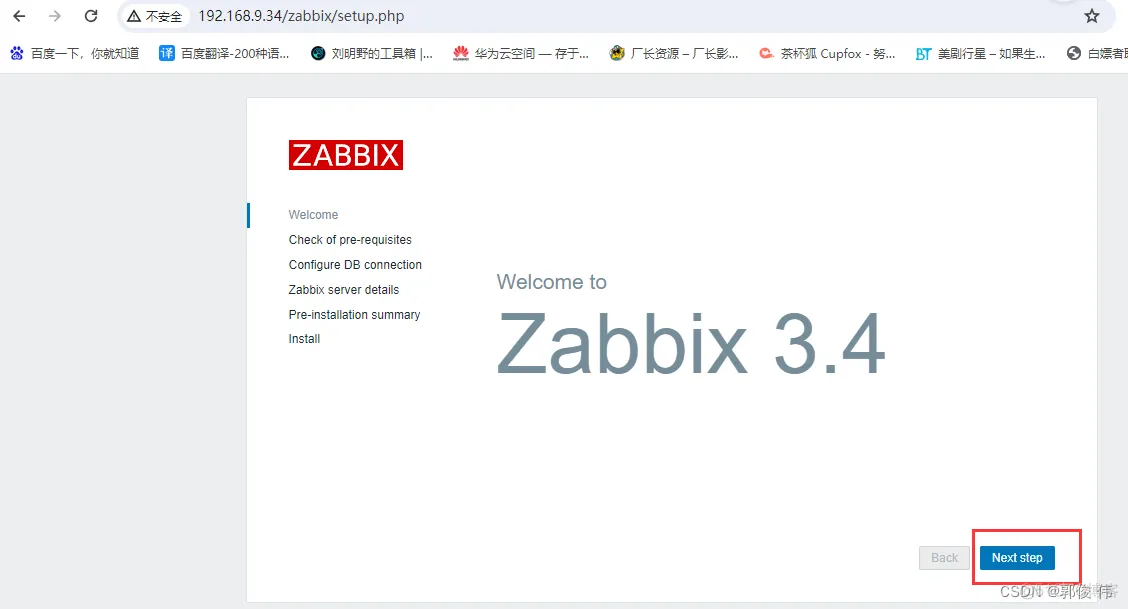Select the Welcome step
The width and height of the screenshot is (1128, 609).
click(313, 214)
